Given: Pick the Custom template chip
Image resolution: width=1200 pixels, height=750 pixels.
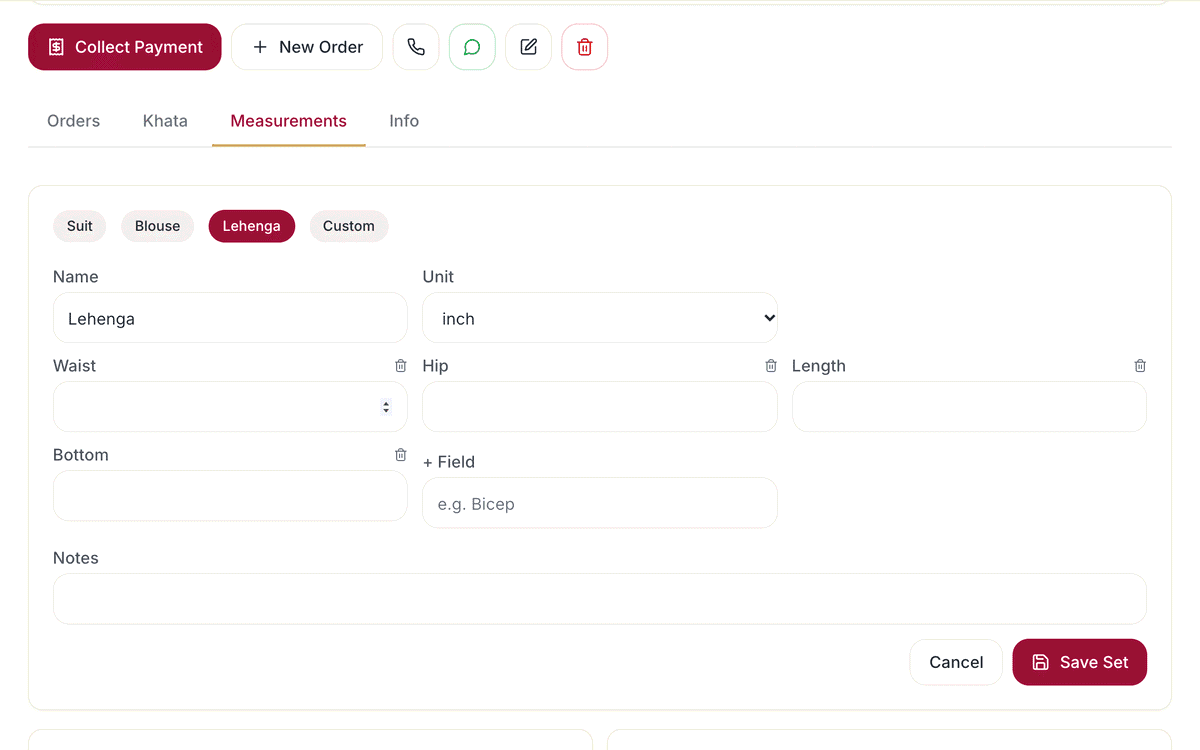Looking at the screenshot, I should [349, 226].
